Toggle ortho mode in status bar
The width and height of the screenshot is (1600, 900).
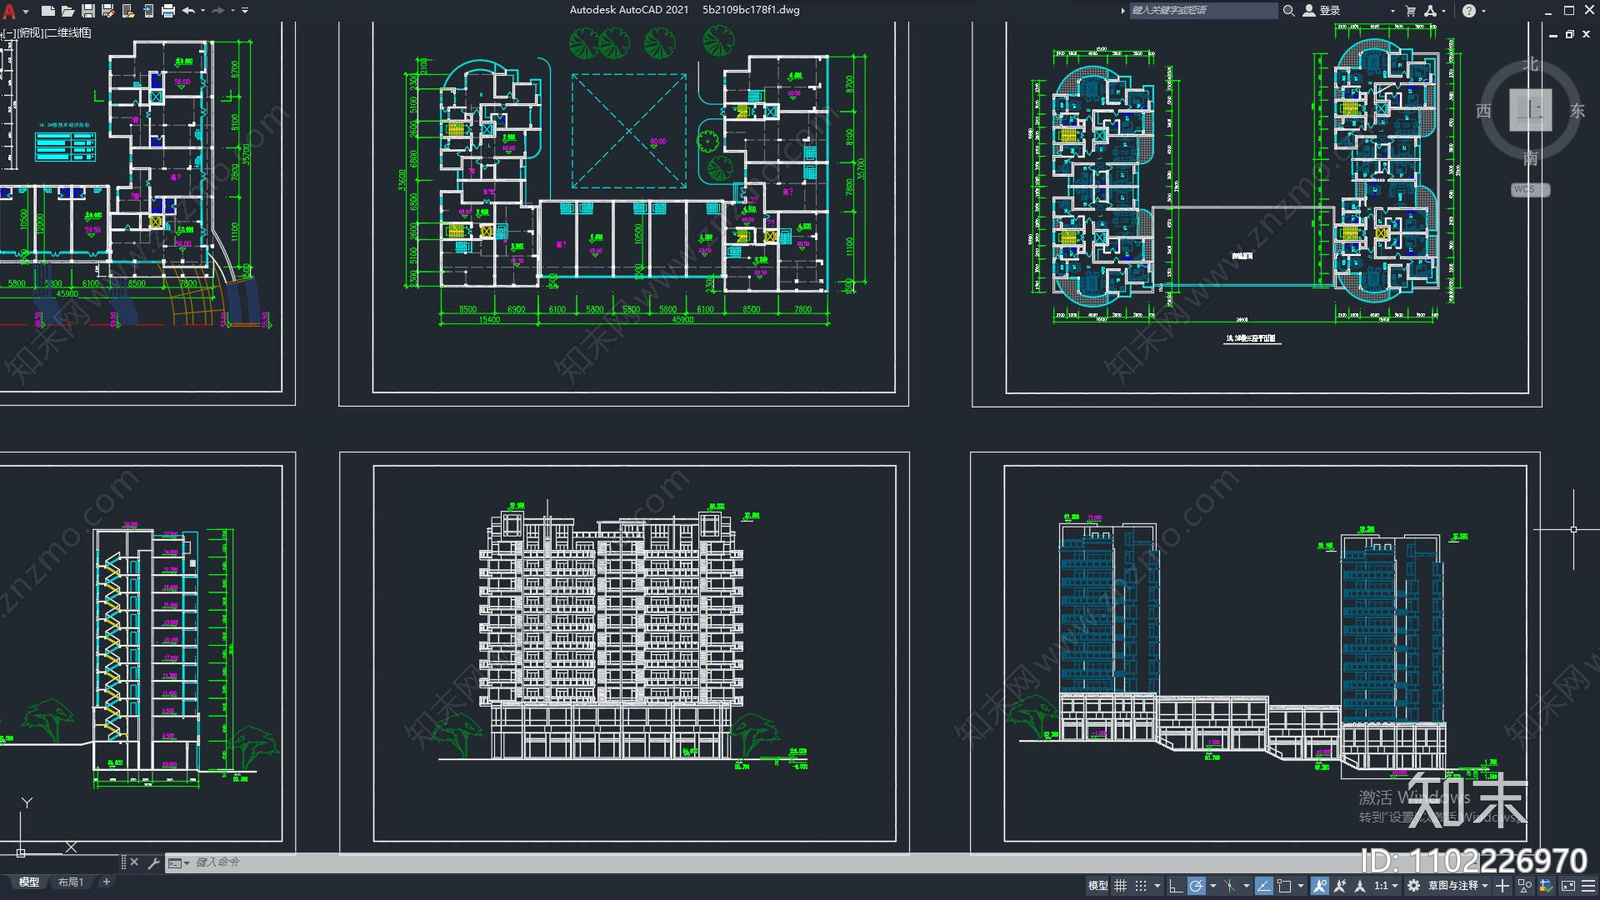point(1175,886)
